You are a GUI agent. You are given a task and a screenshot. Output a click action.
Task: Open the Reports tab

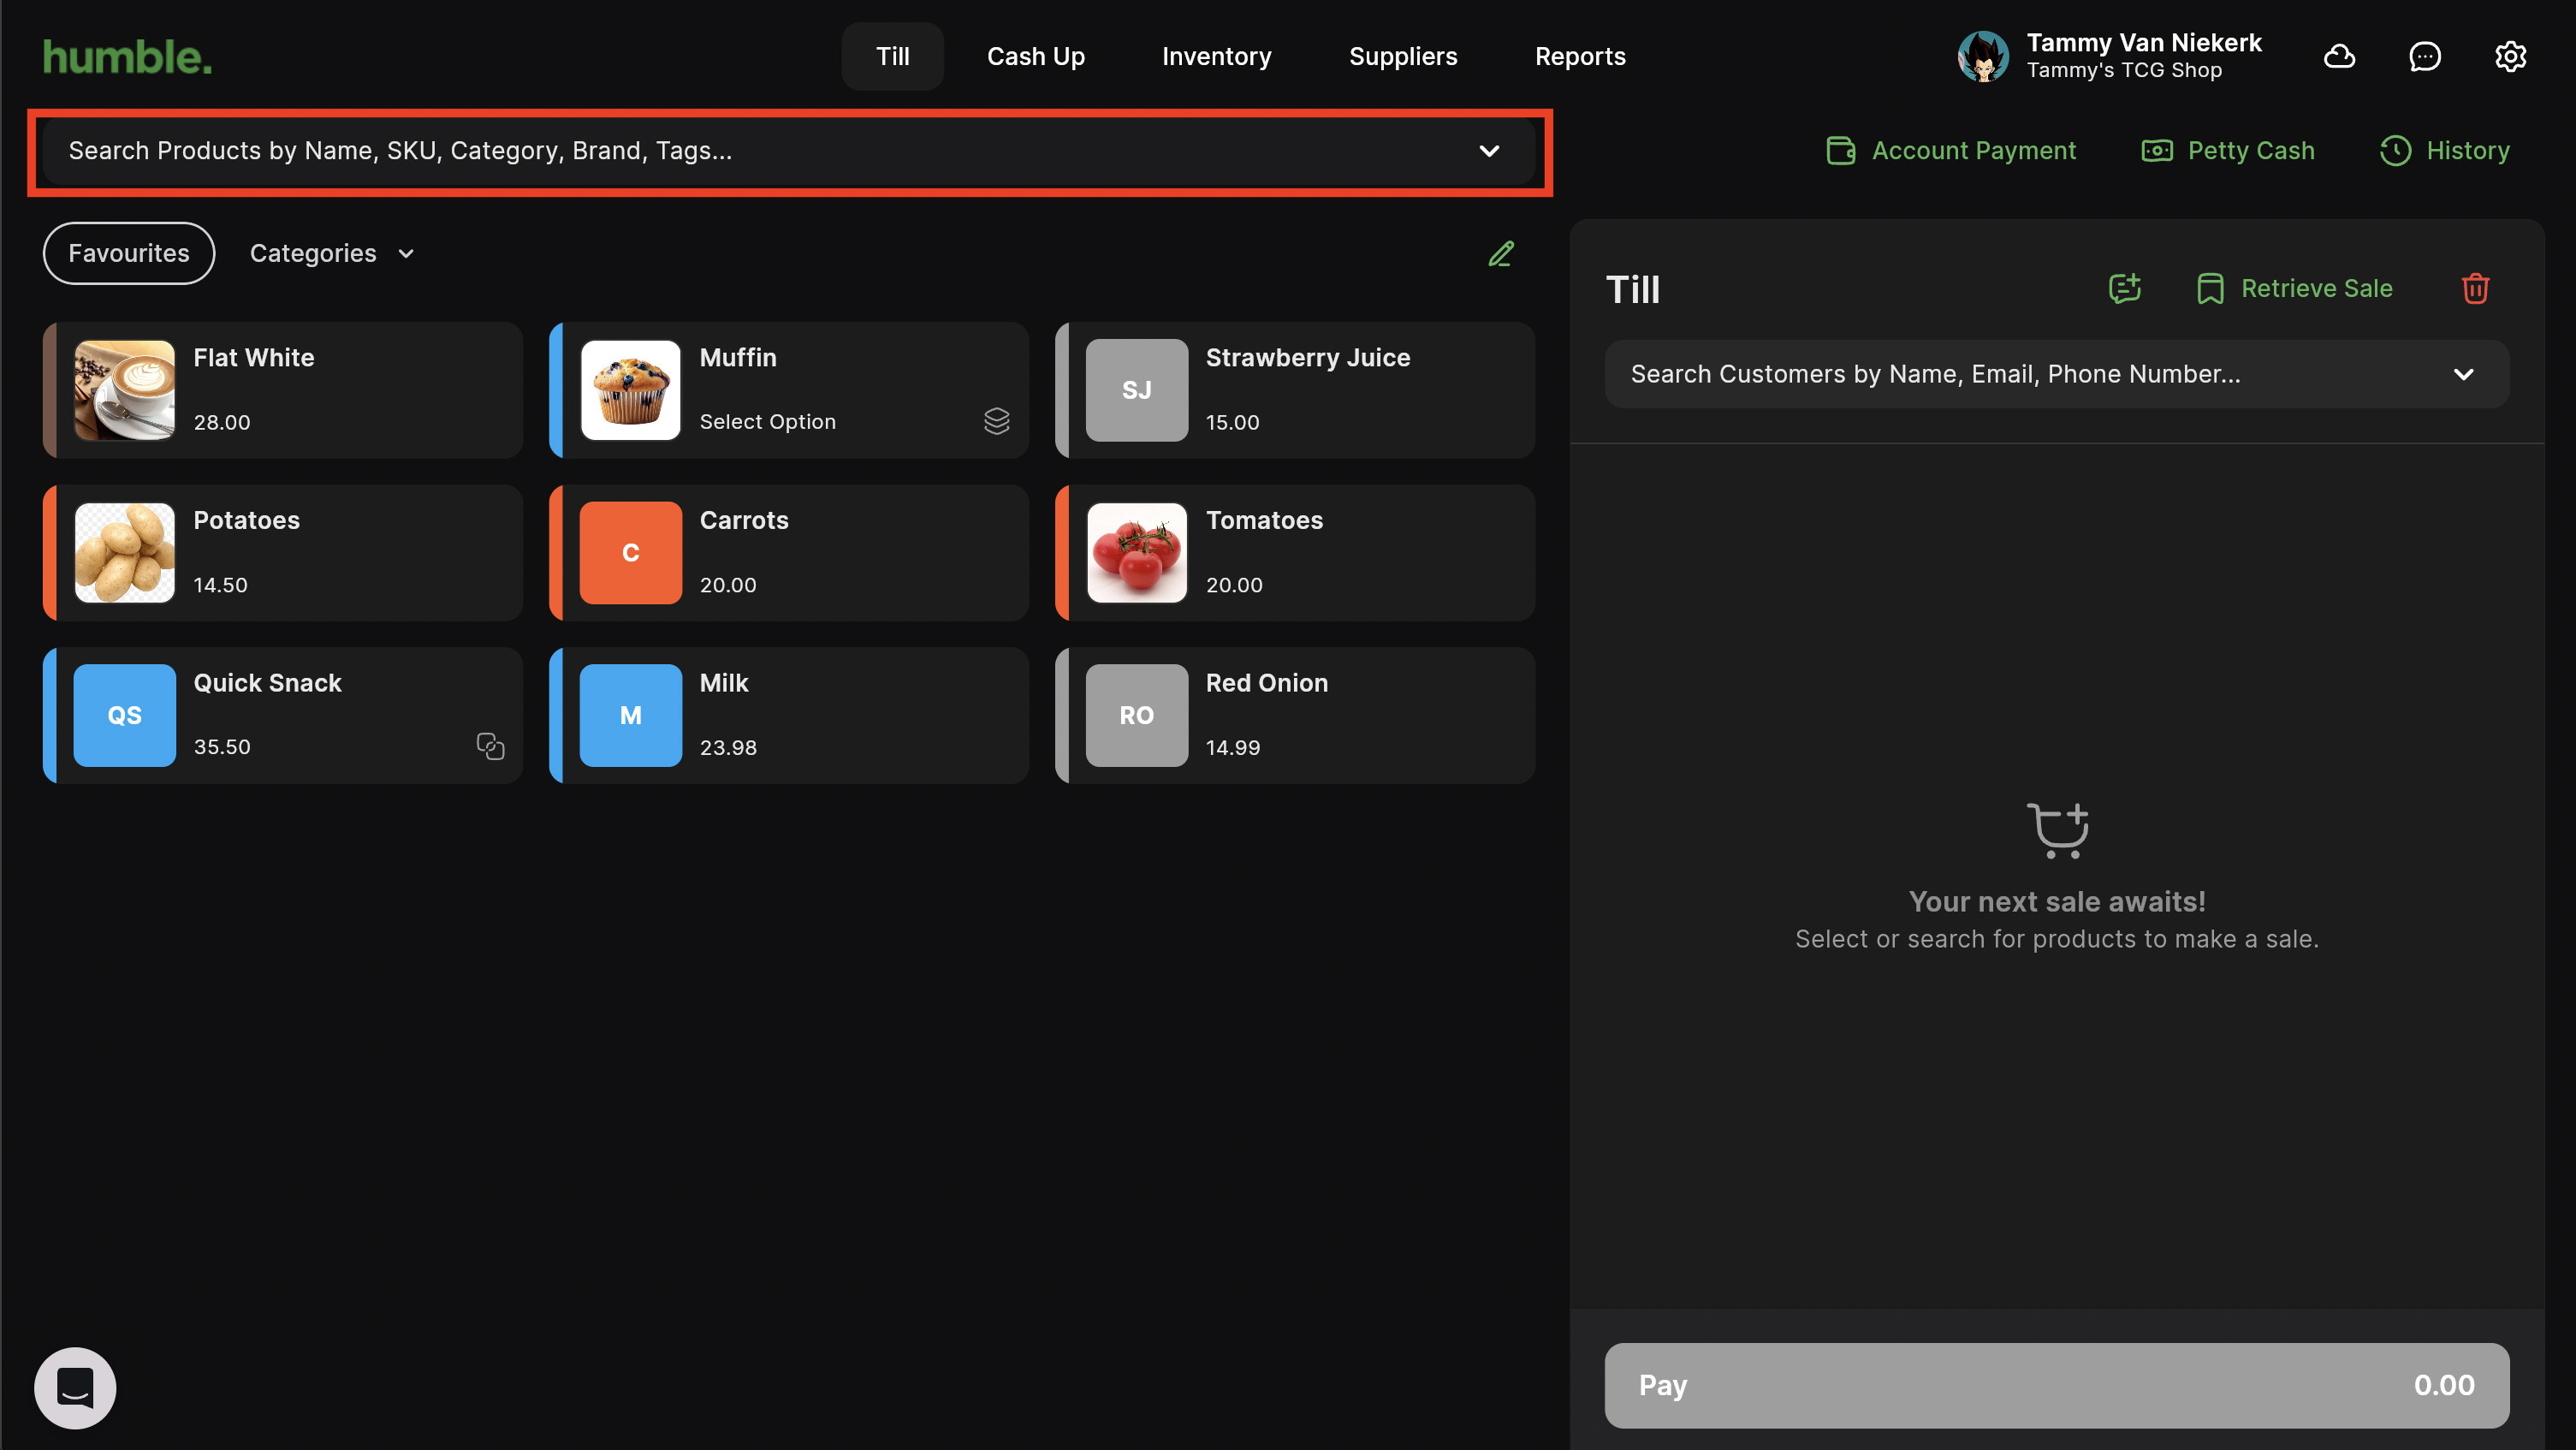[1580, 56]
